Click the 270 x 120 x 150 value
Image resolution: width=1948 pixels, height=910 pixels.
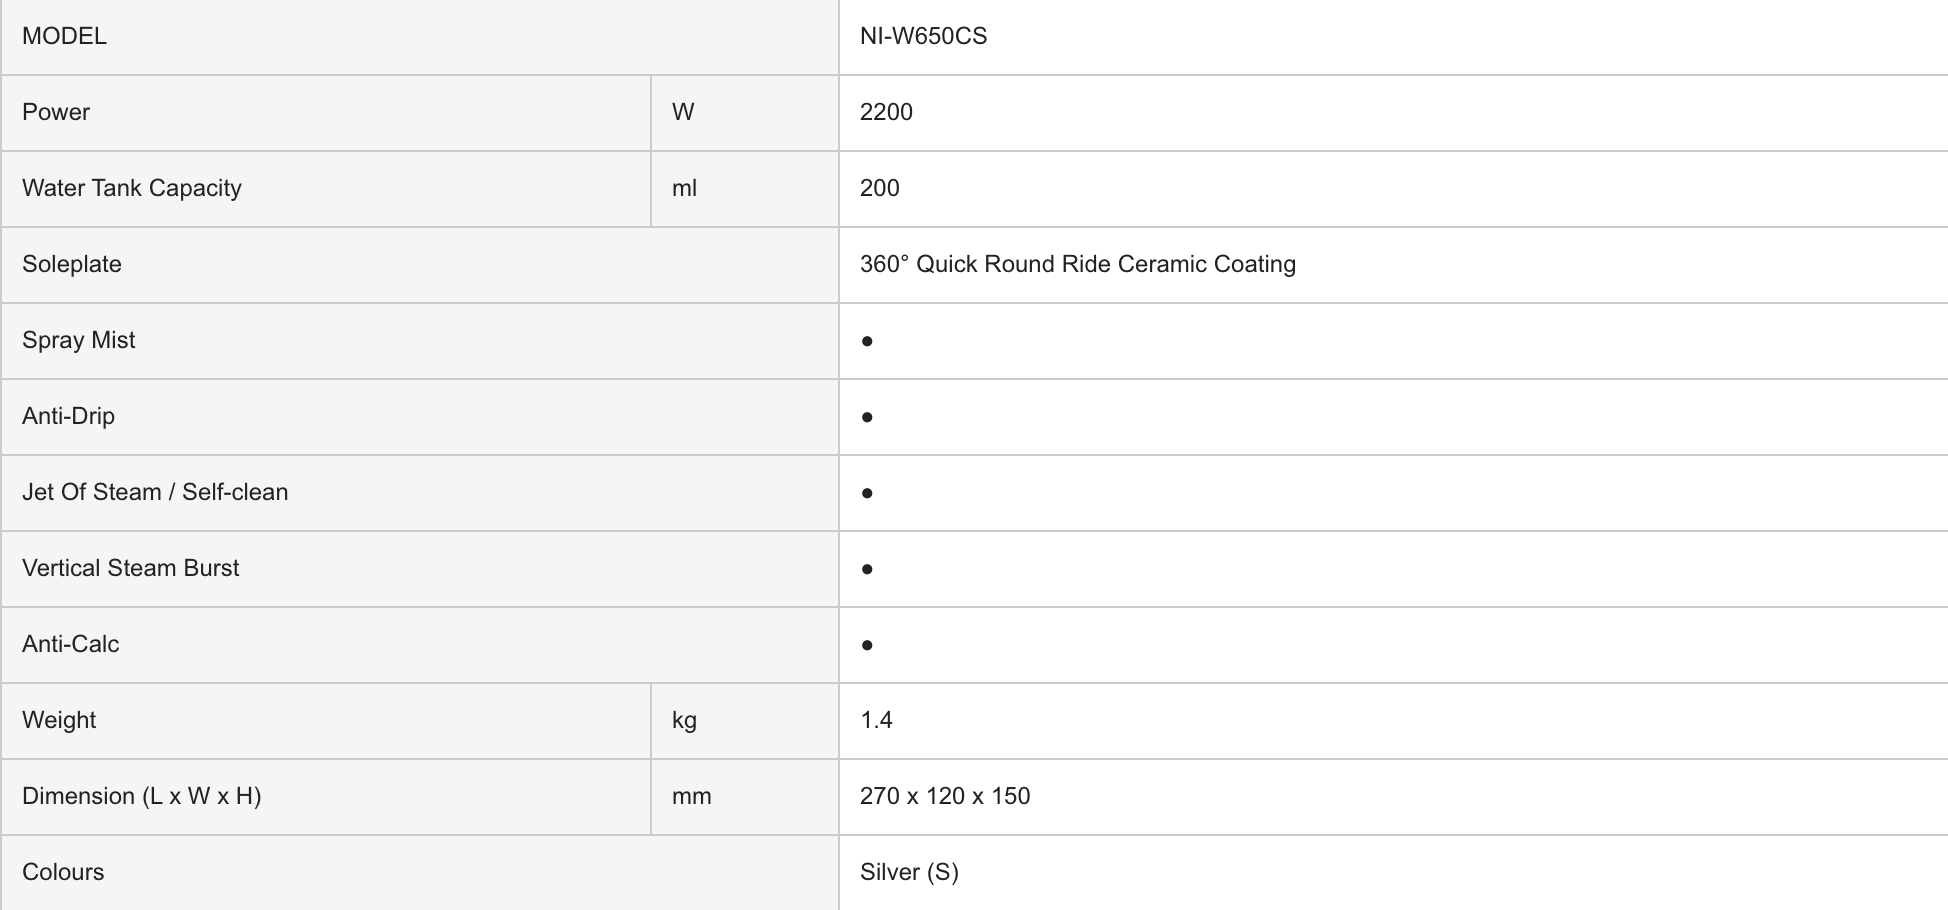tap(944, 796)
